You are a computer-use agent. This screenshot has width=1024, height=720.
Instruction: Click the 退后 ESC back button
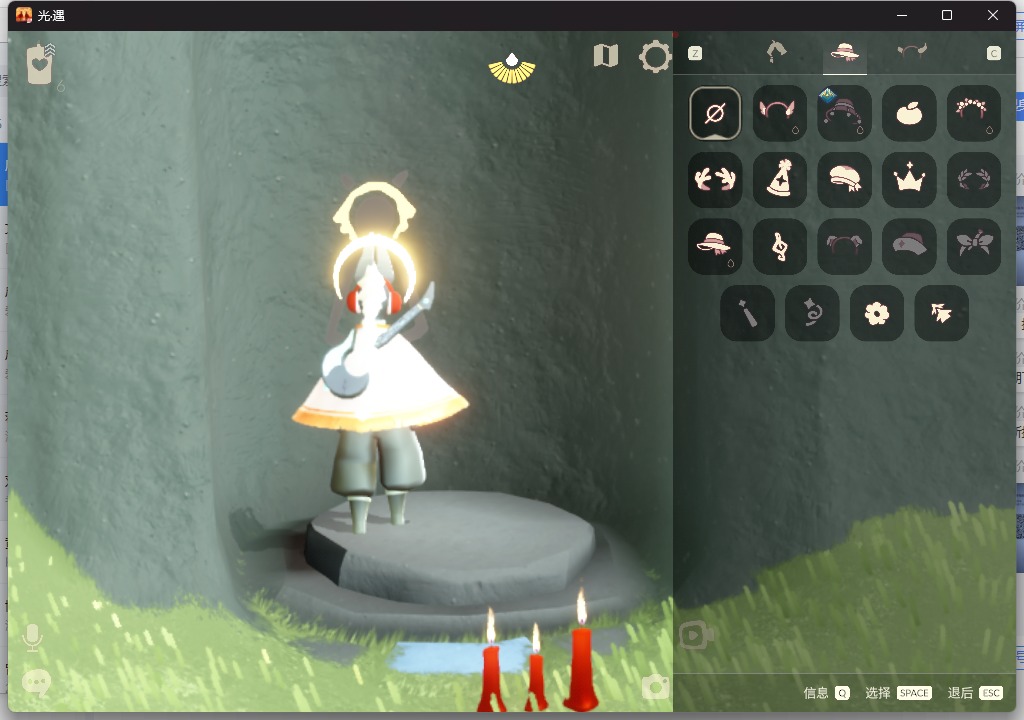coord(975,693)
